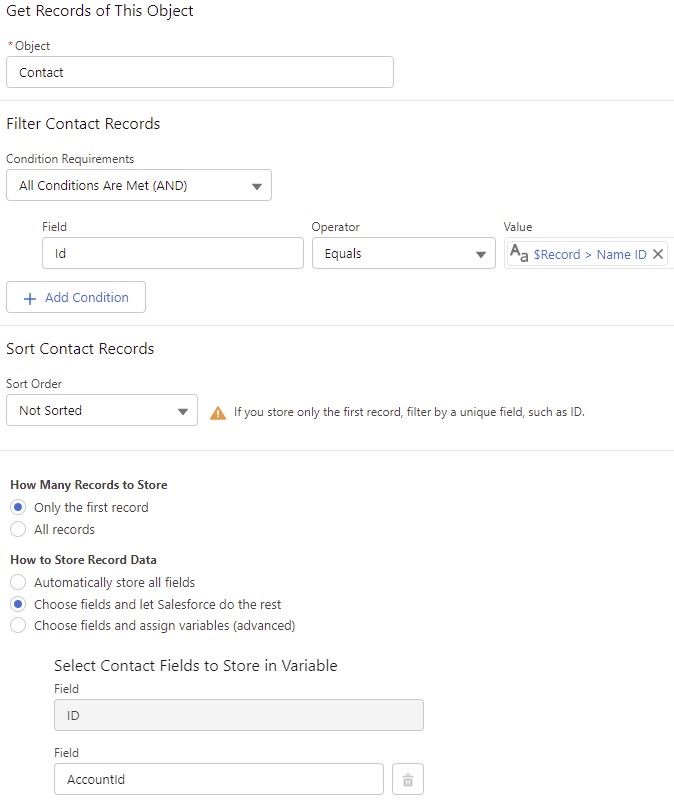Click the sort order warning triangle icon
Screen dimensions: 674x805
click(x=218, y=412)
